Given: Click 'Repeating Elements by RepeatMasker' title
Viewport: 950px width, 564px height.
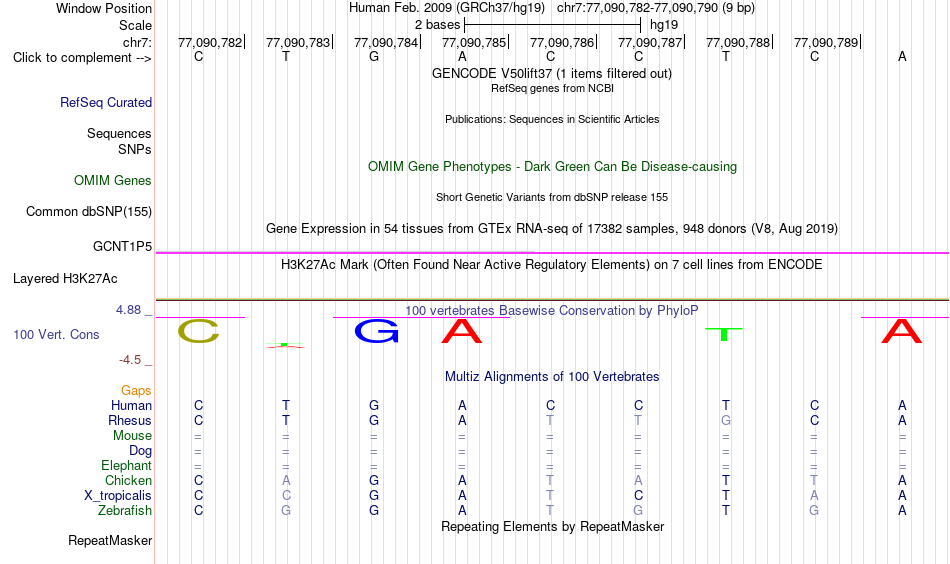Looking at the screenshot, I should coord(552,526).
